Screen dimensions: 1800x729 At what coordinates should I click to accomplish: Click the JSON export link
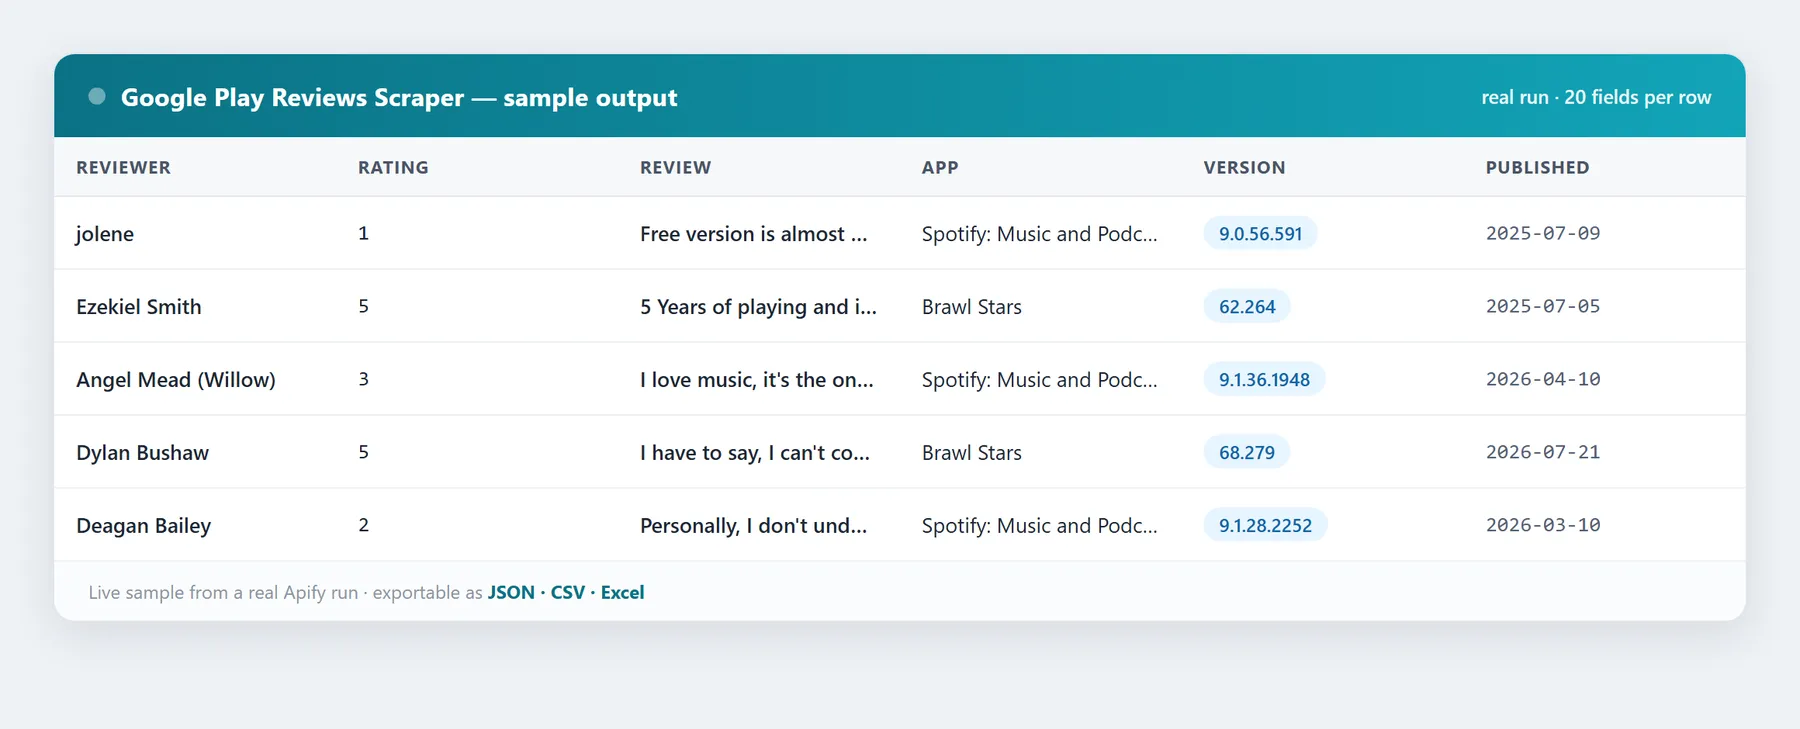(511, 592)
